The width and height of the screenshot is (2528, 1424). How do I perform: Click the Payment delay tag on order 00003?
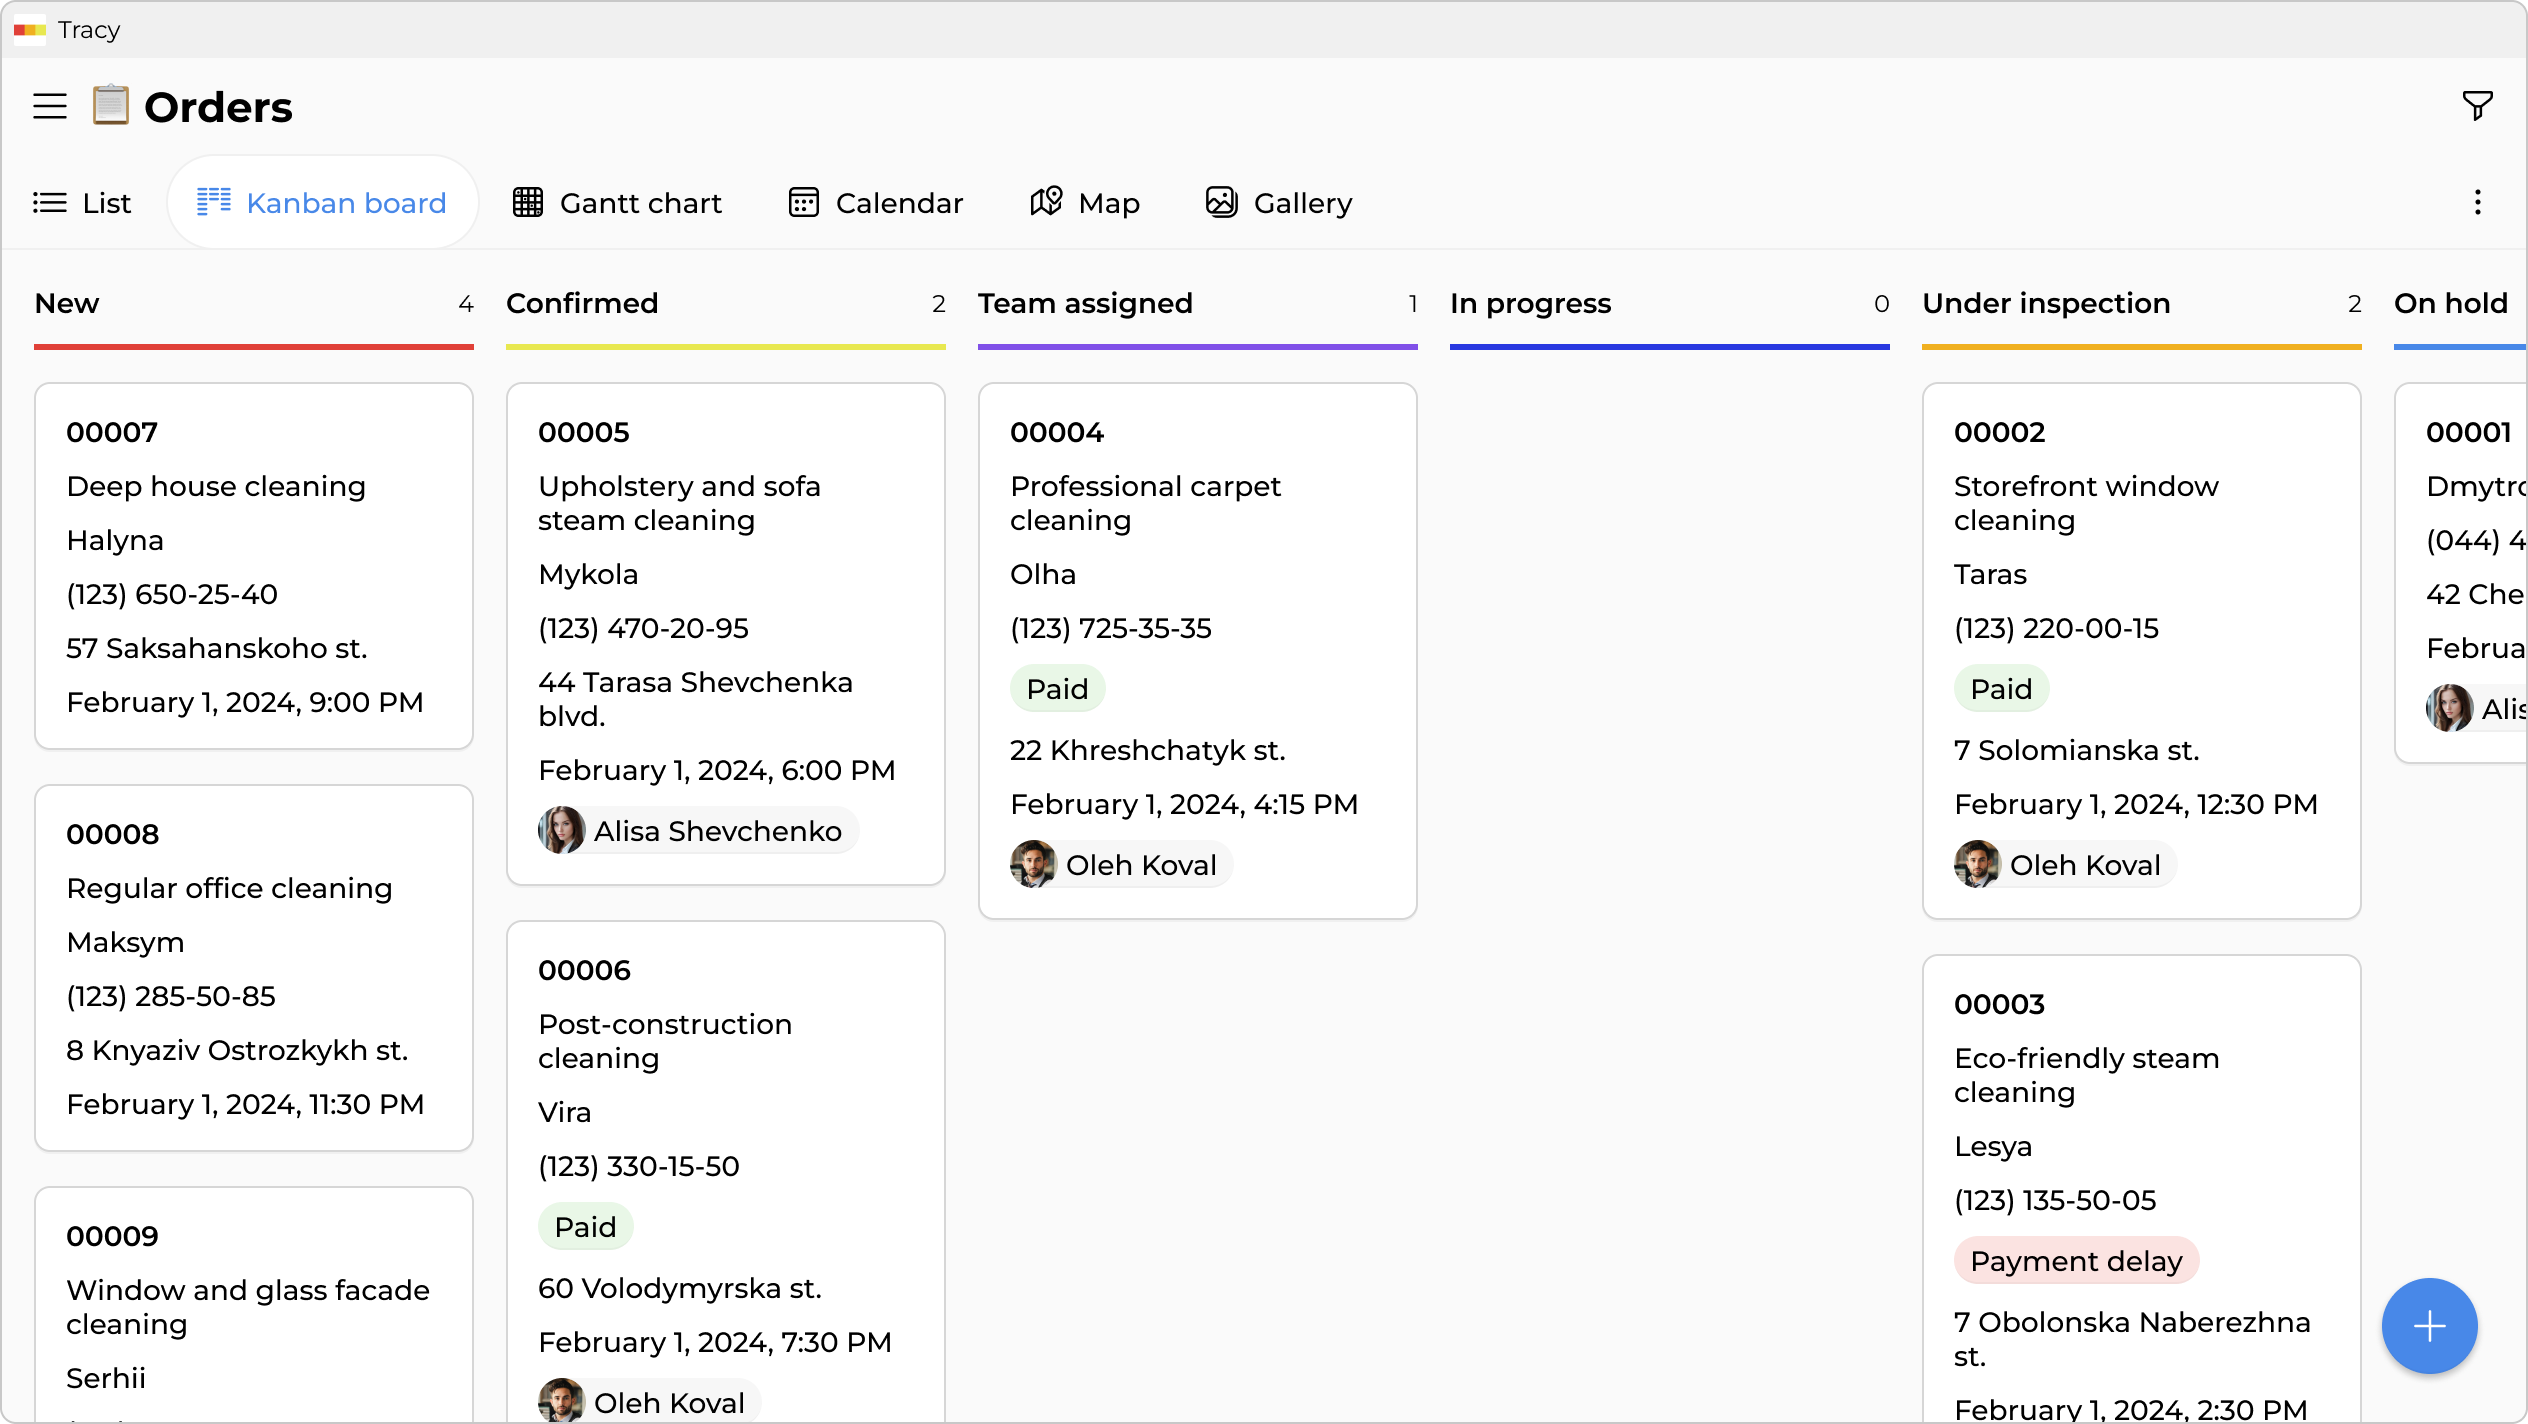coord(2076,1261)
